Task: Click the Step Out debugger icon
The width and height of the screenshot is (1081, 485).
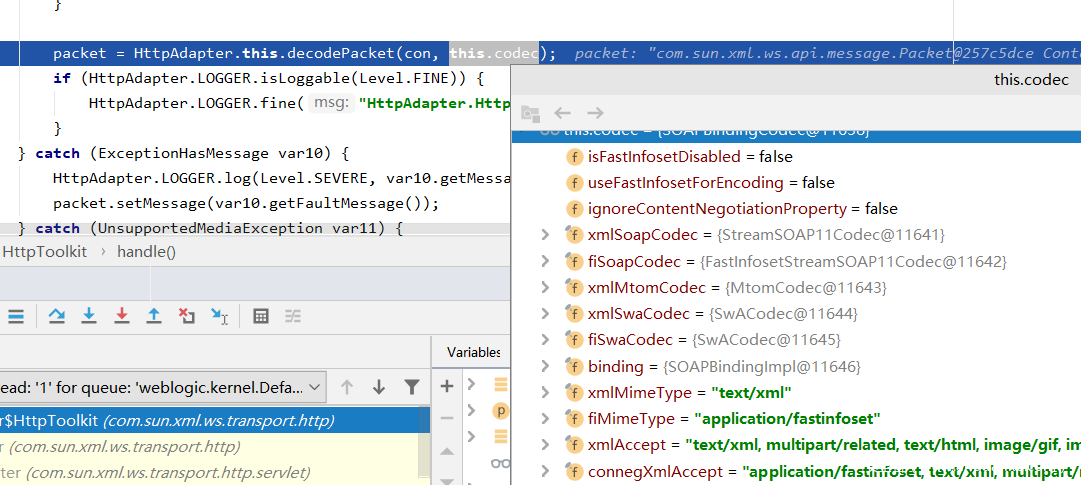Action: pos(154,316)
